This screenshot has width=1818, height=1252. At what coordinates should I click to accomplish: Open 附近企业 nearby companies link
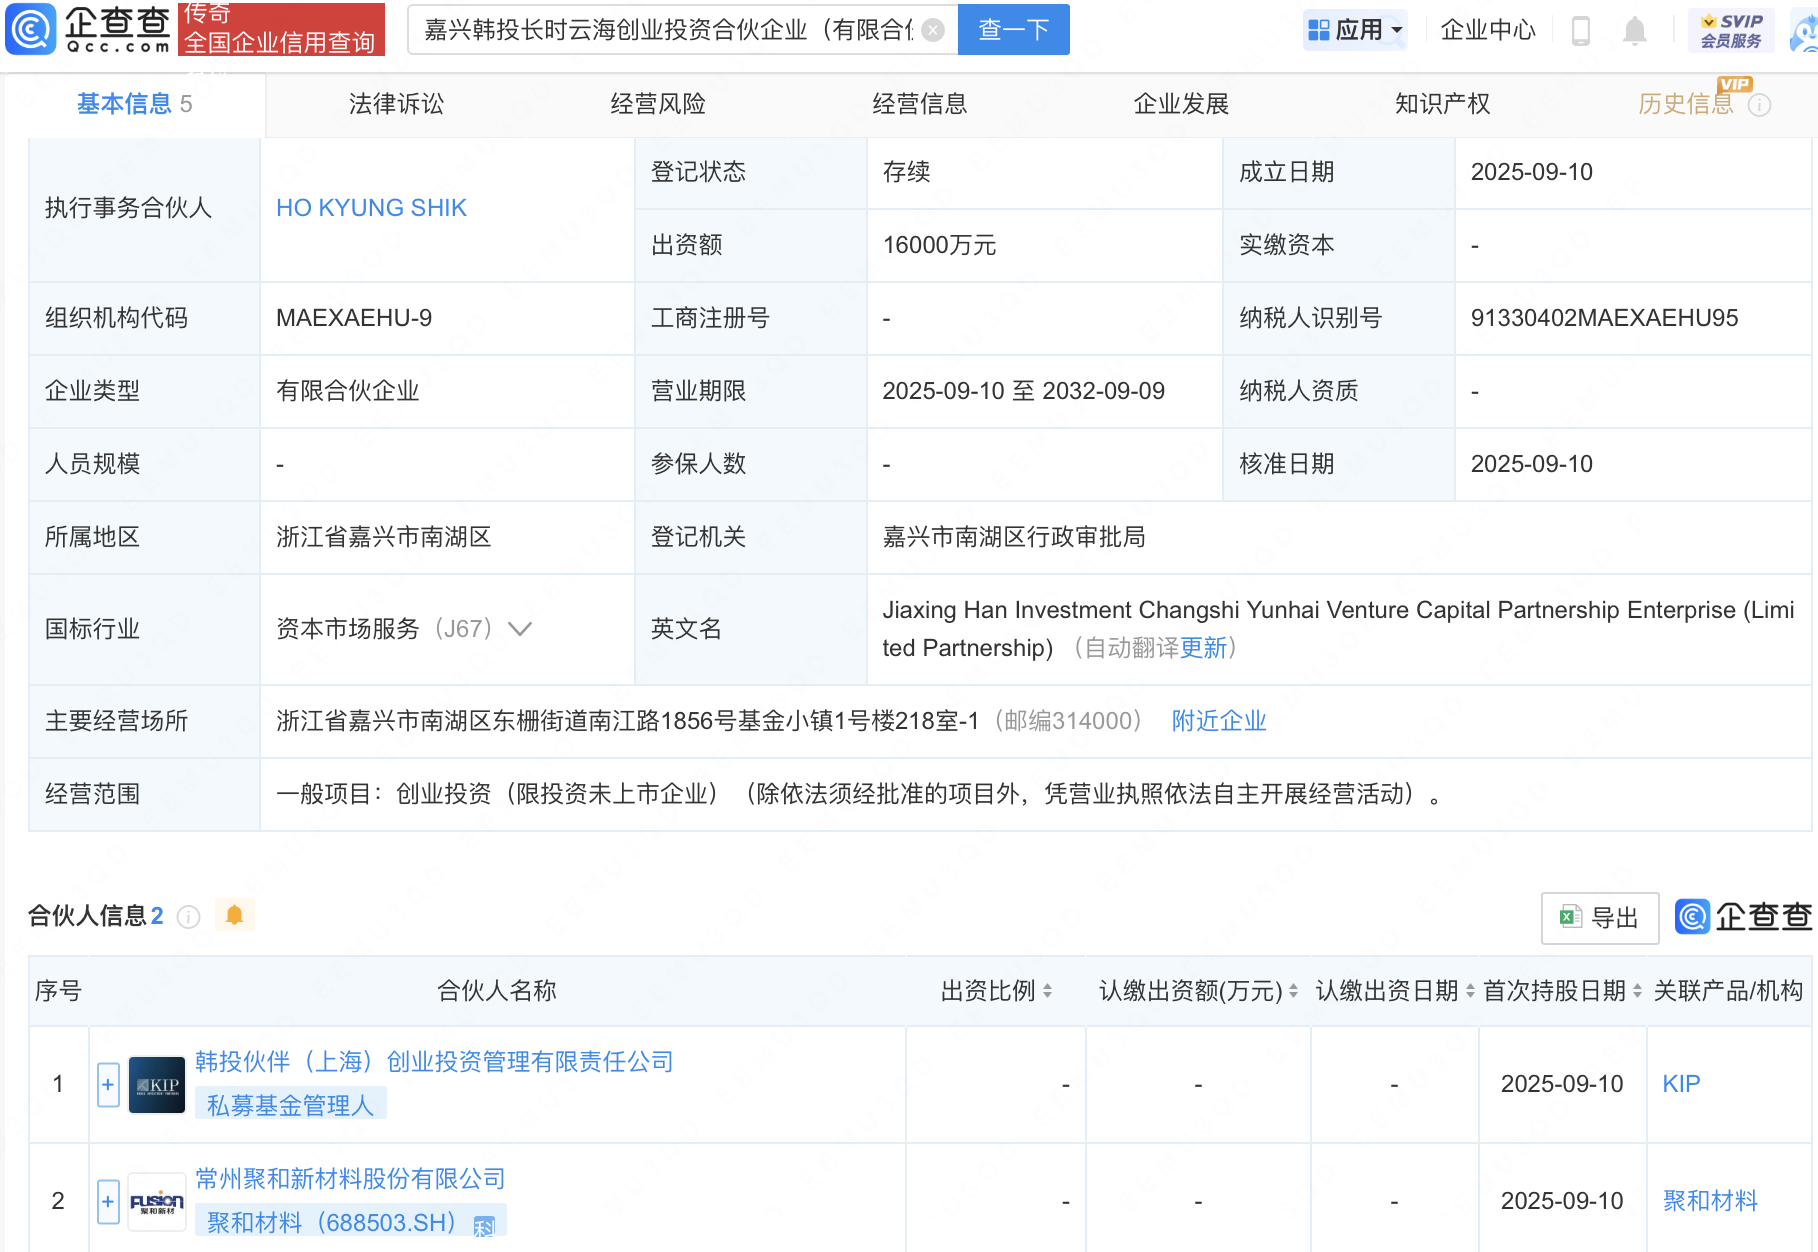tap(1219, 721)
